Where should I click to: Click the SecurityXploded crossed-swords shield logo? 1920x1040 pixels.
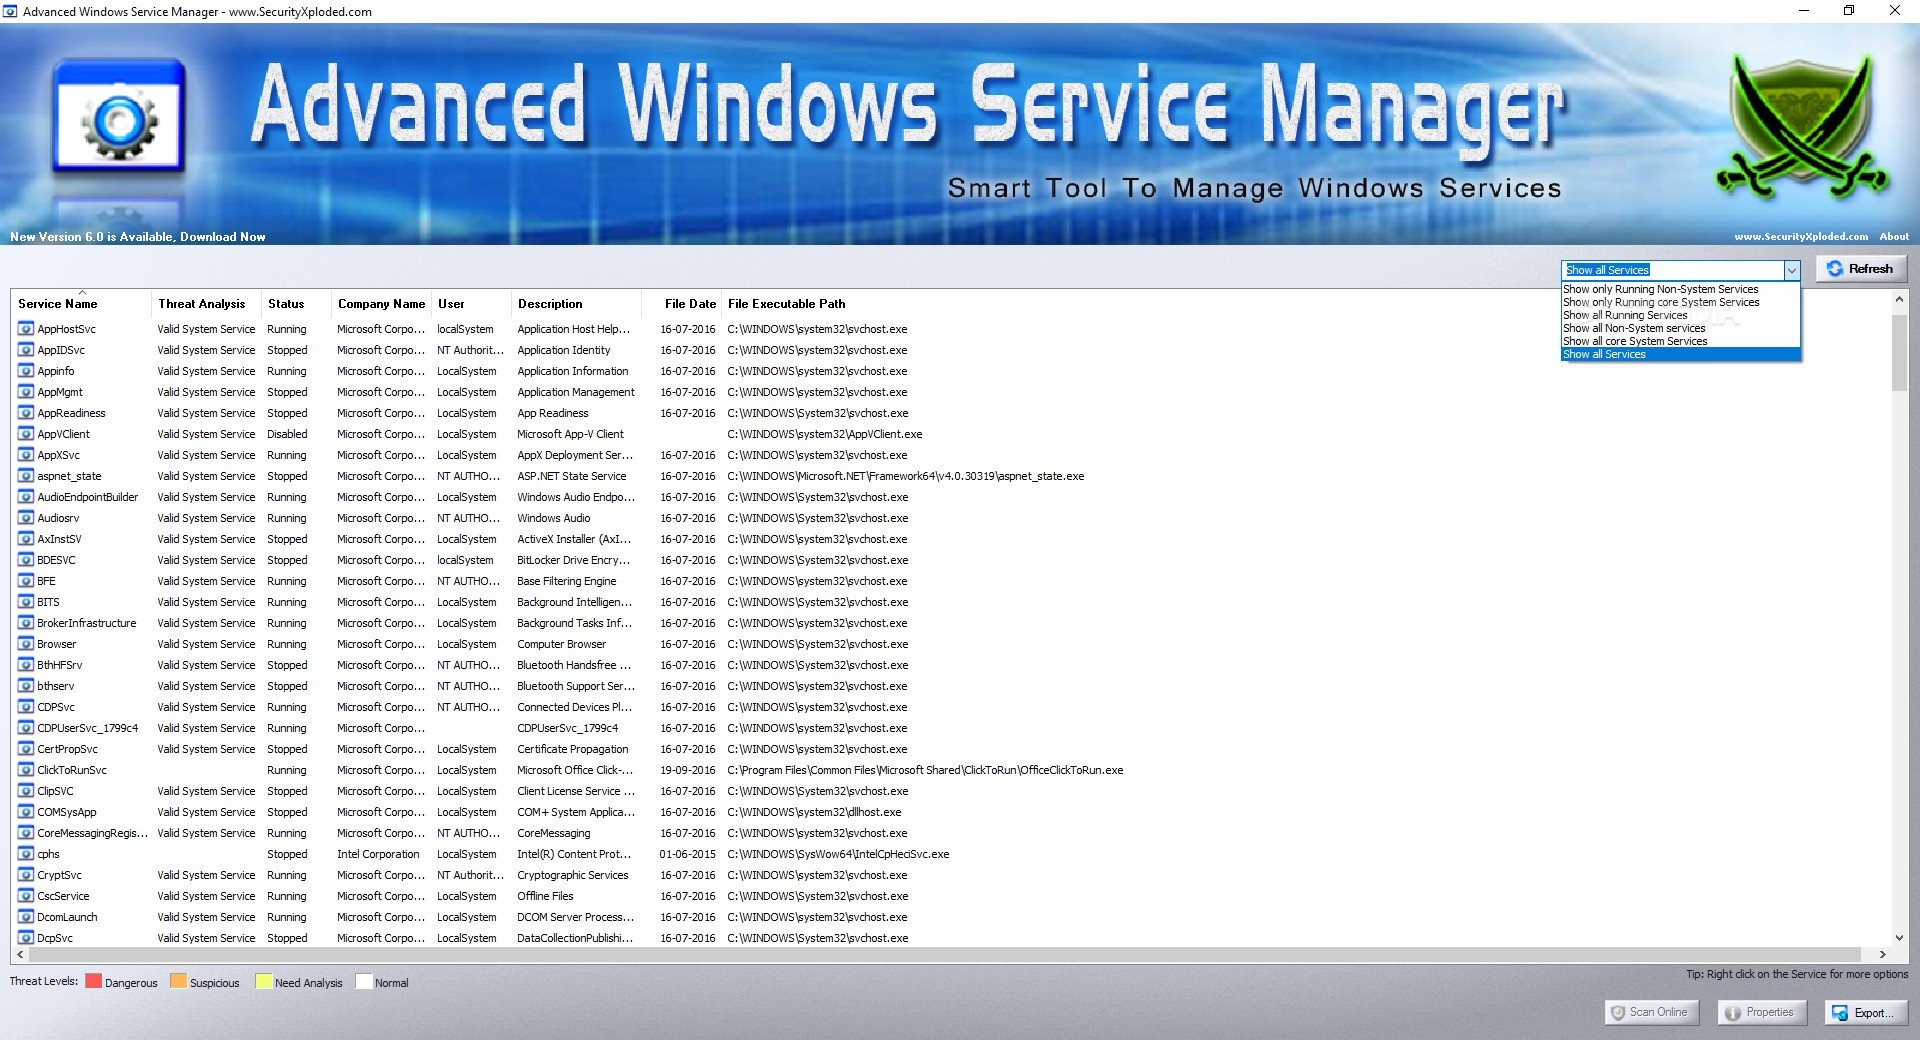click(x=1801, y=126)
